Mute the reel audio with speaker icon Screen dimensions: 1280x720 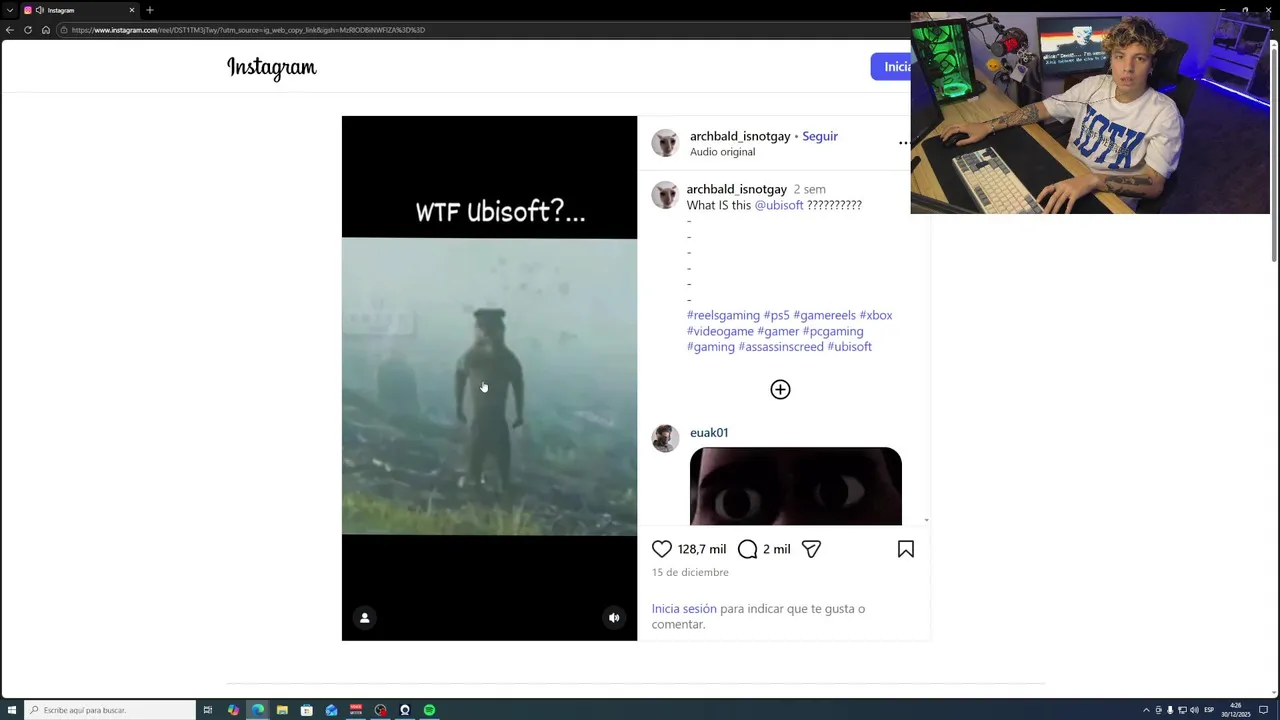[614, 618]
